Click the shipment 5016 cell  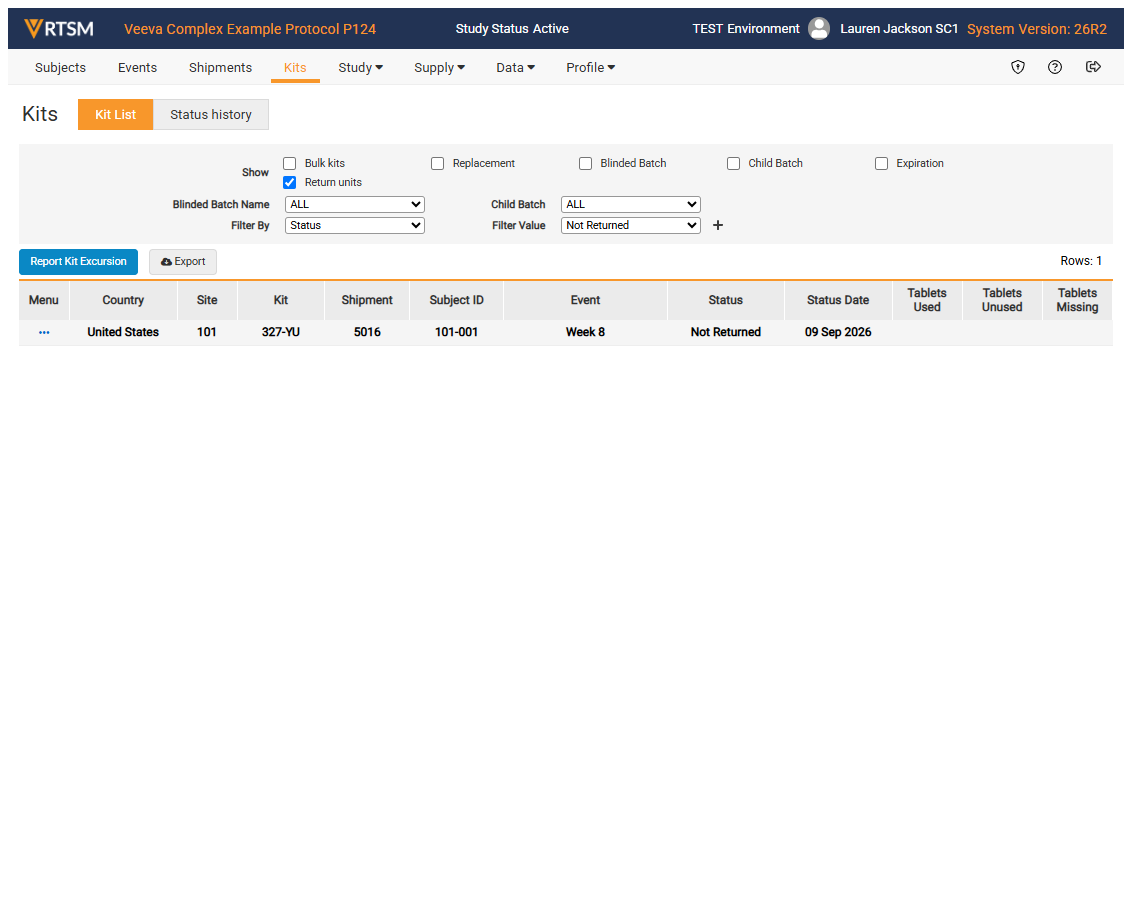pos(367,332)
